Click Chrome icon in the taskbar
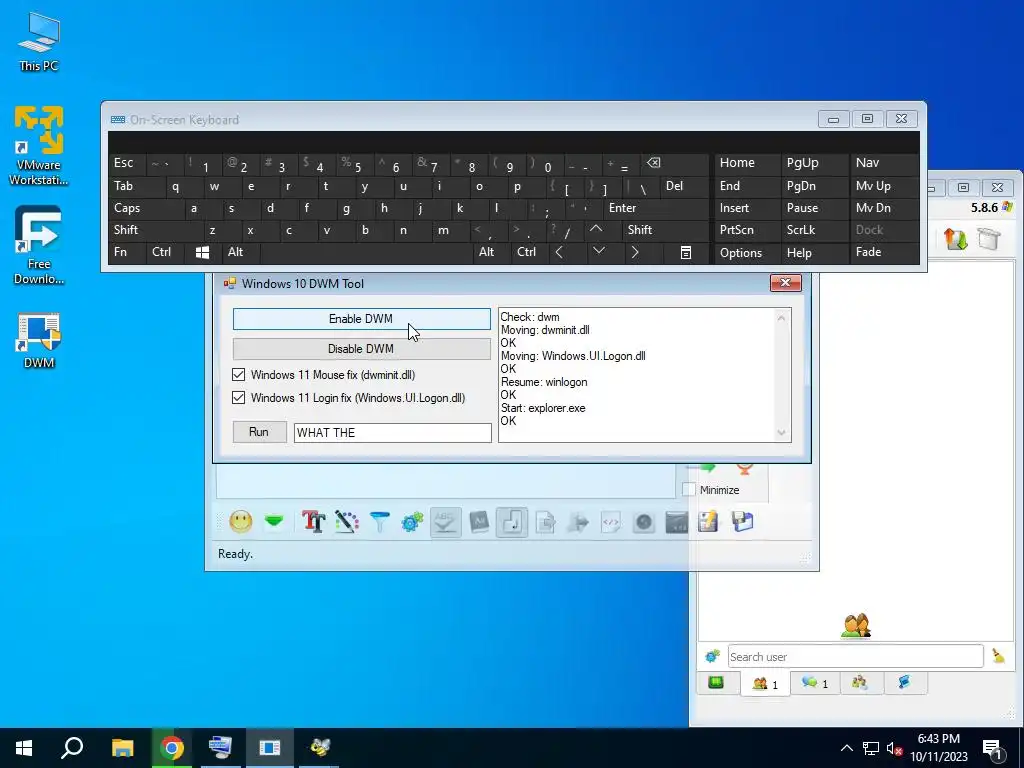The height and width of the screenshot is (768, 1024). (x=172, y=748)
